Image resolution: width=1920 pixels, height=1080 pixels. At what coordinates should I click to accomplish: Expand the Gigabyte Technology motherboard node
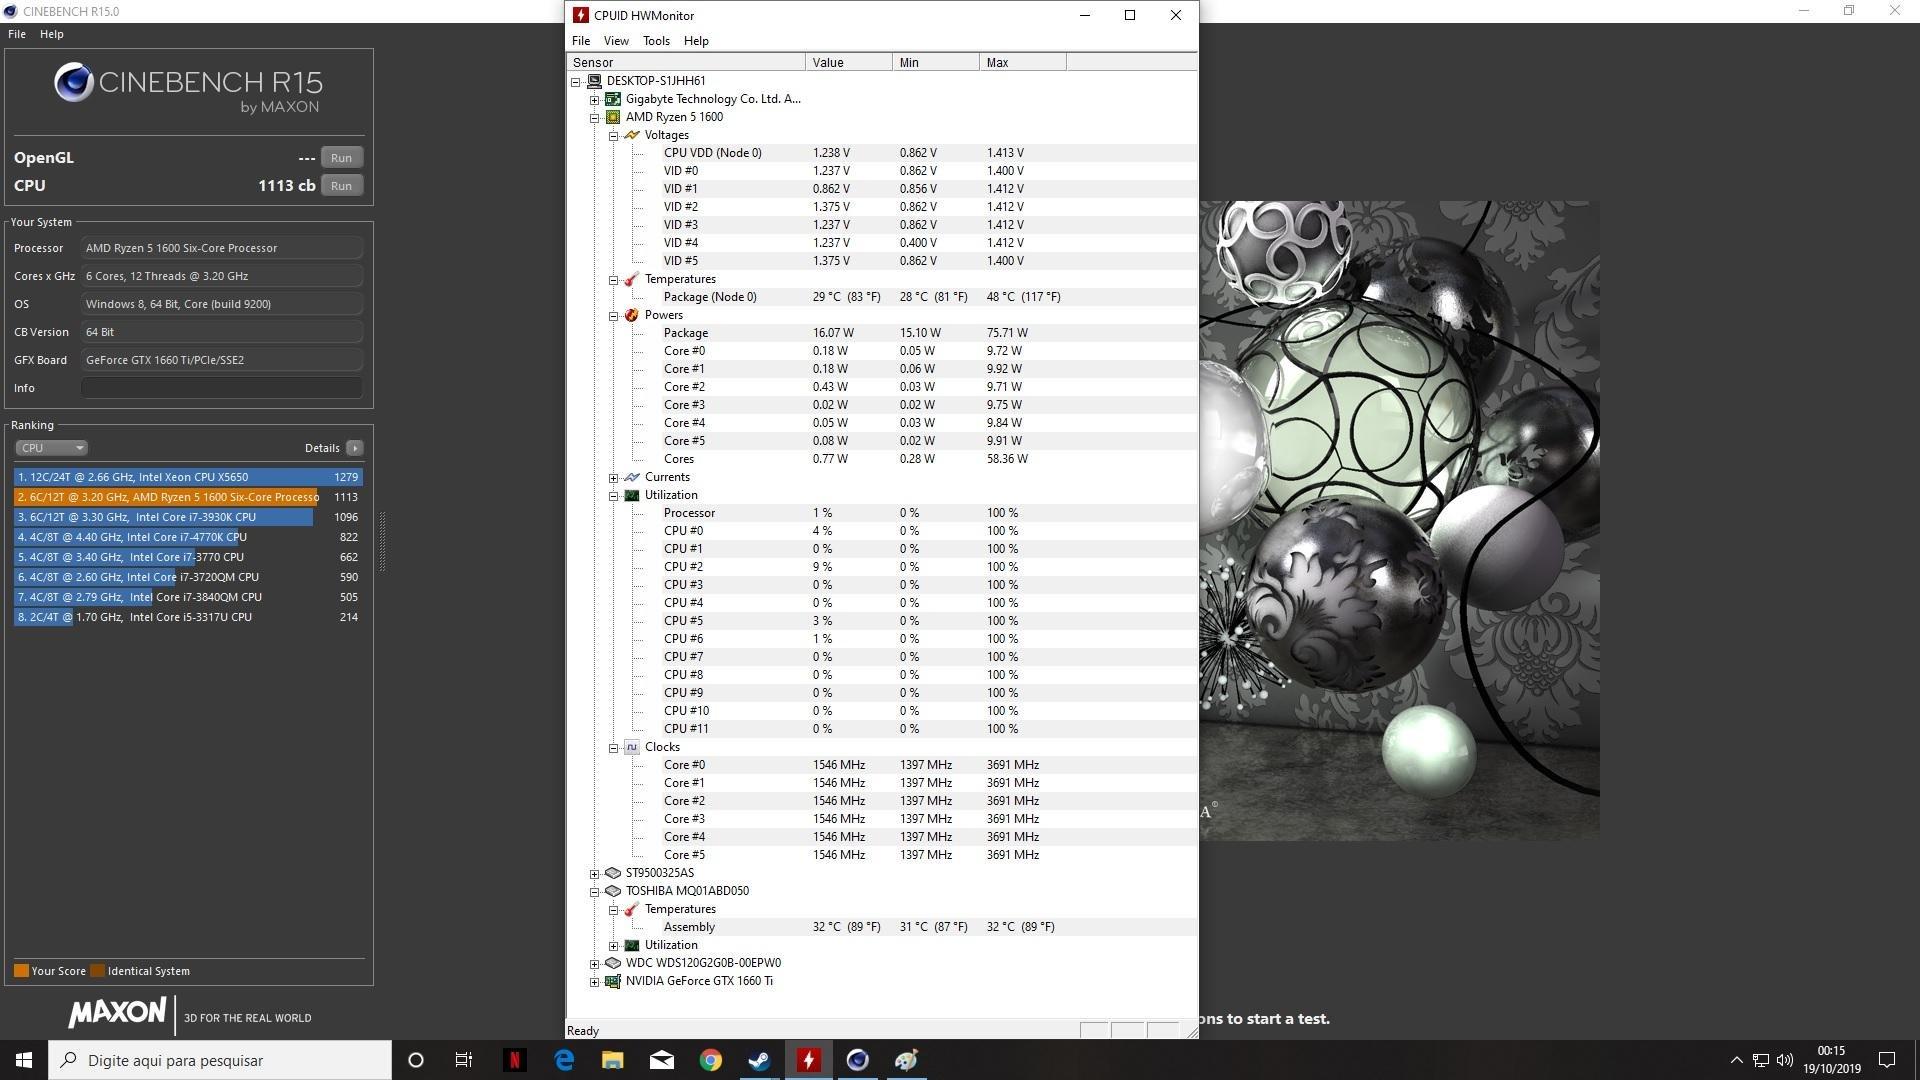(595, 100)
